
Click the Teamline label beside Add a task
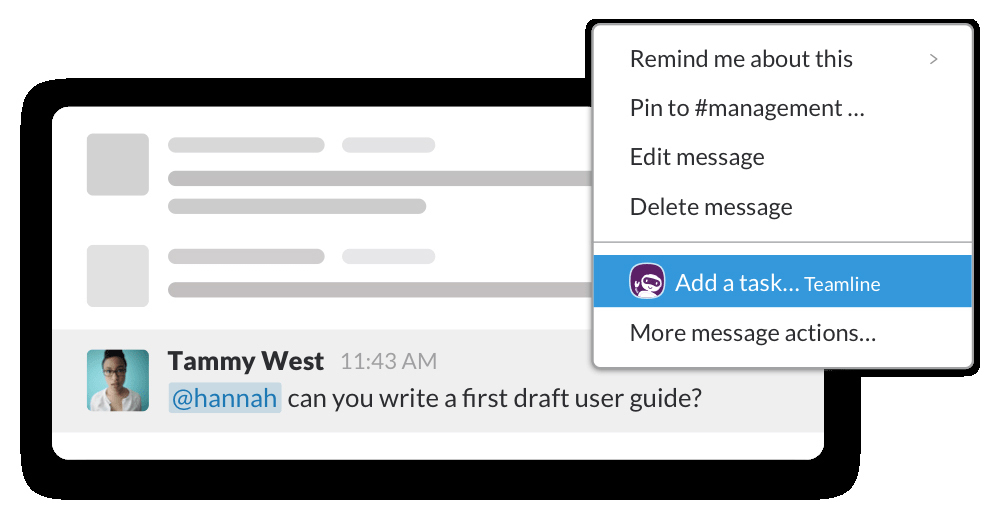pos(842,285)
